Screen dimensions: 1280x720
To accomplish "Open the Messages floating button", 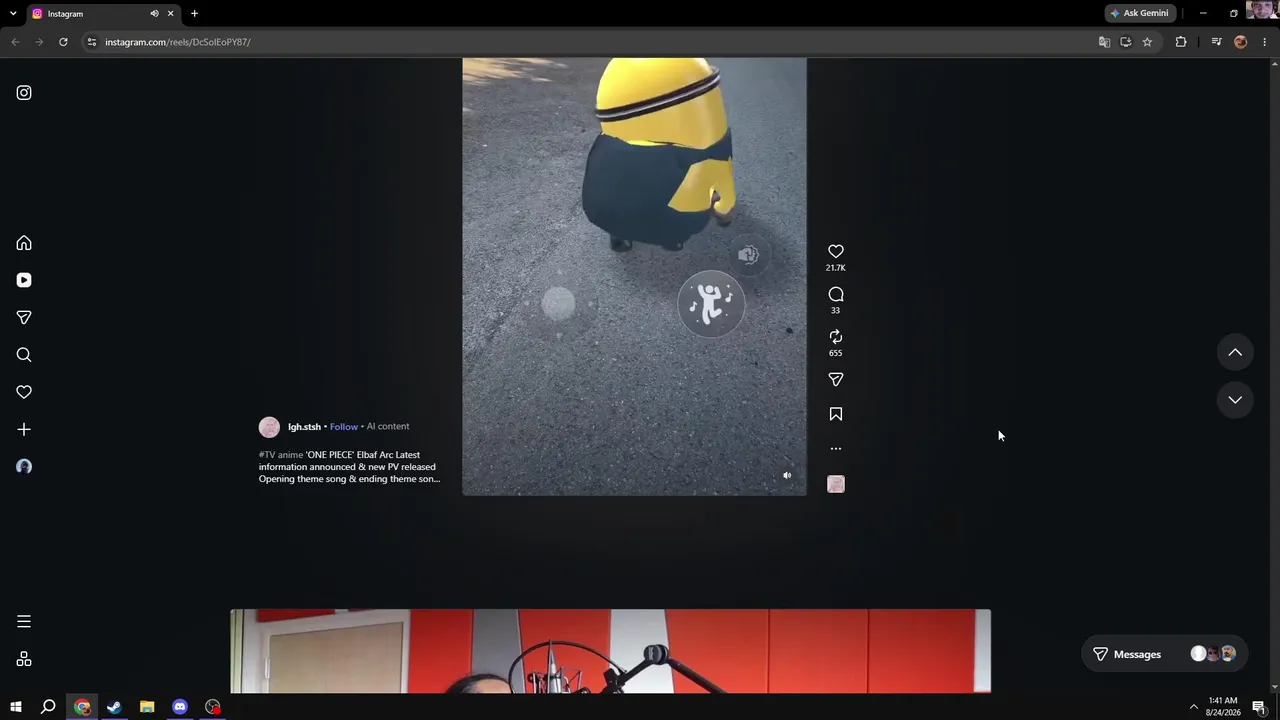I will 1164,654.
